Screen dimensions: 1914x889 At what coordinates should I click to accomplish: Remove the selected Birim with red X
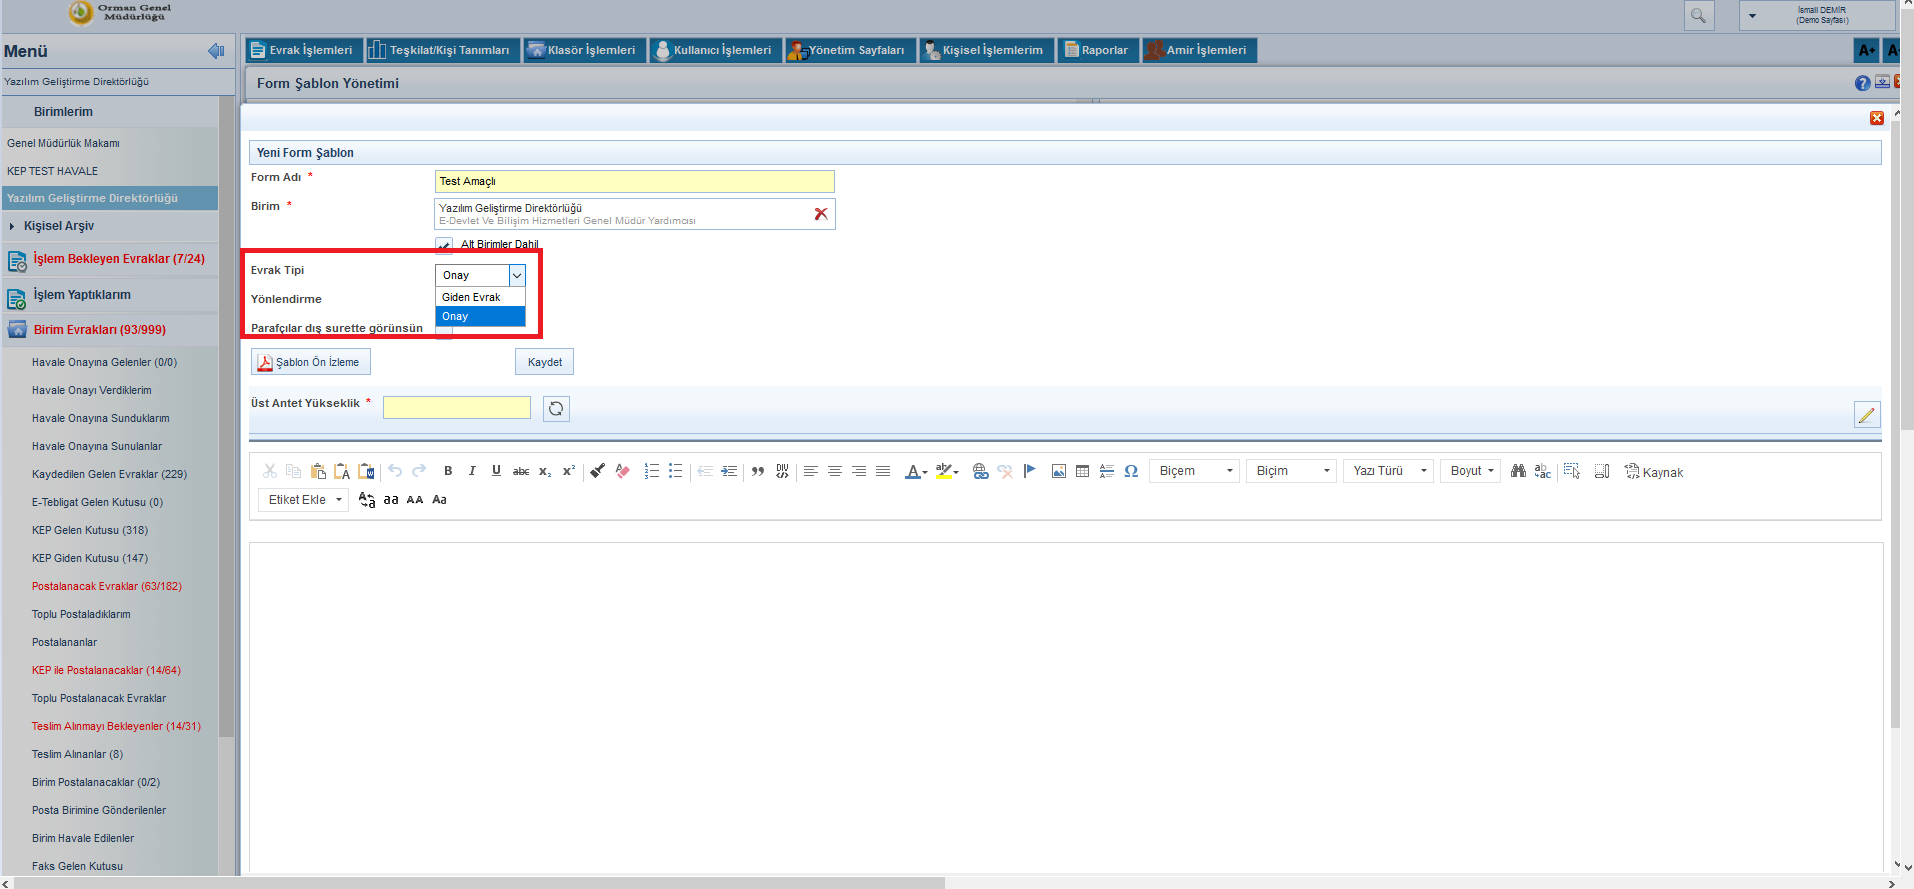[821, 214]
